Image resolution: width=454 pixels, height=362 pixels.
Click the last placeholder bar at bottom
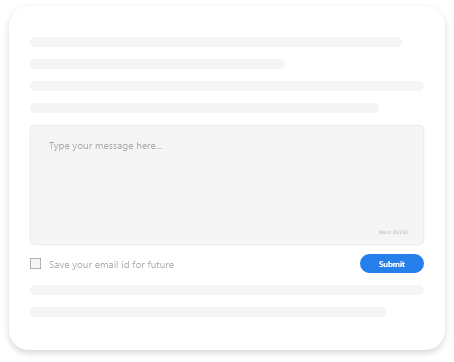tap(208, 312)
